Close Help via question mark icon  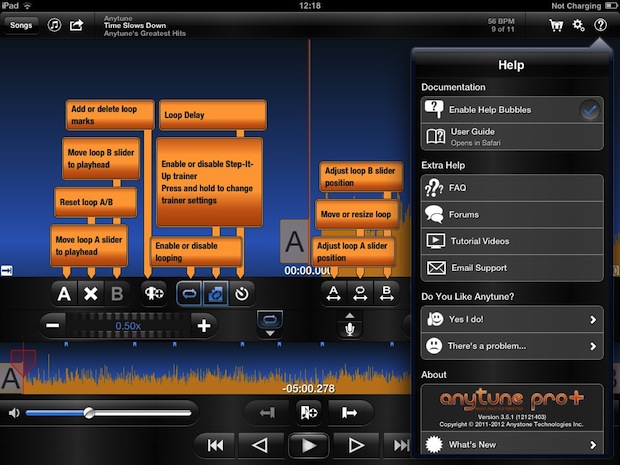[600, 25]
